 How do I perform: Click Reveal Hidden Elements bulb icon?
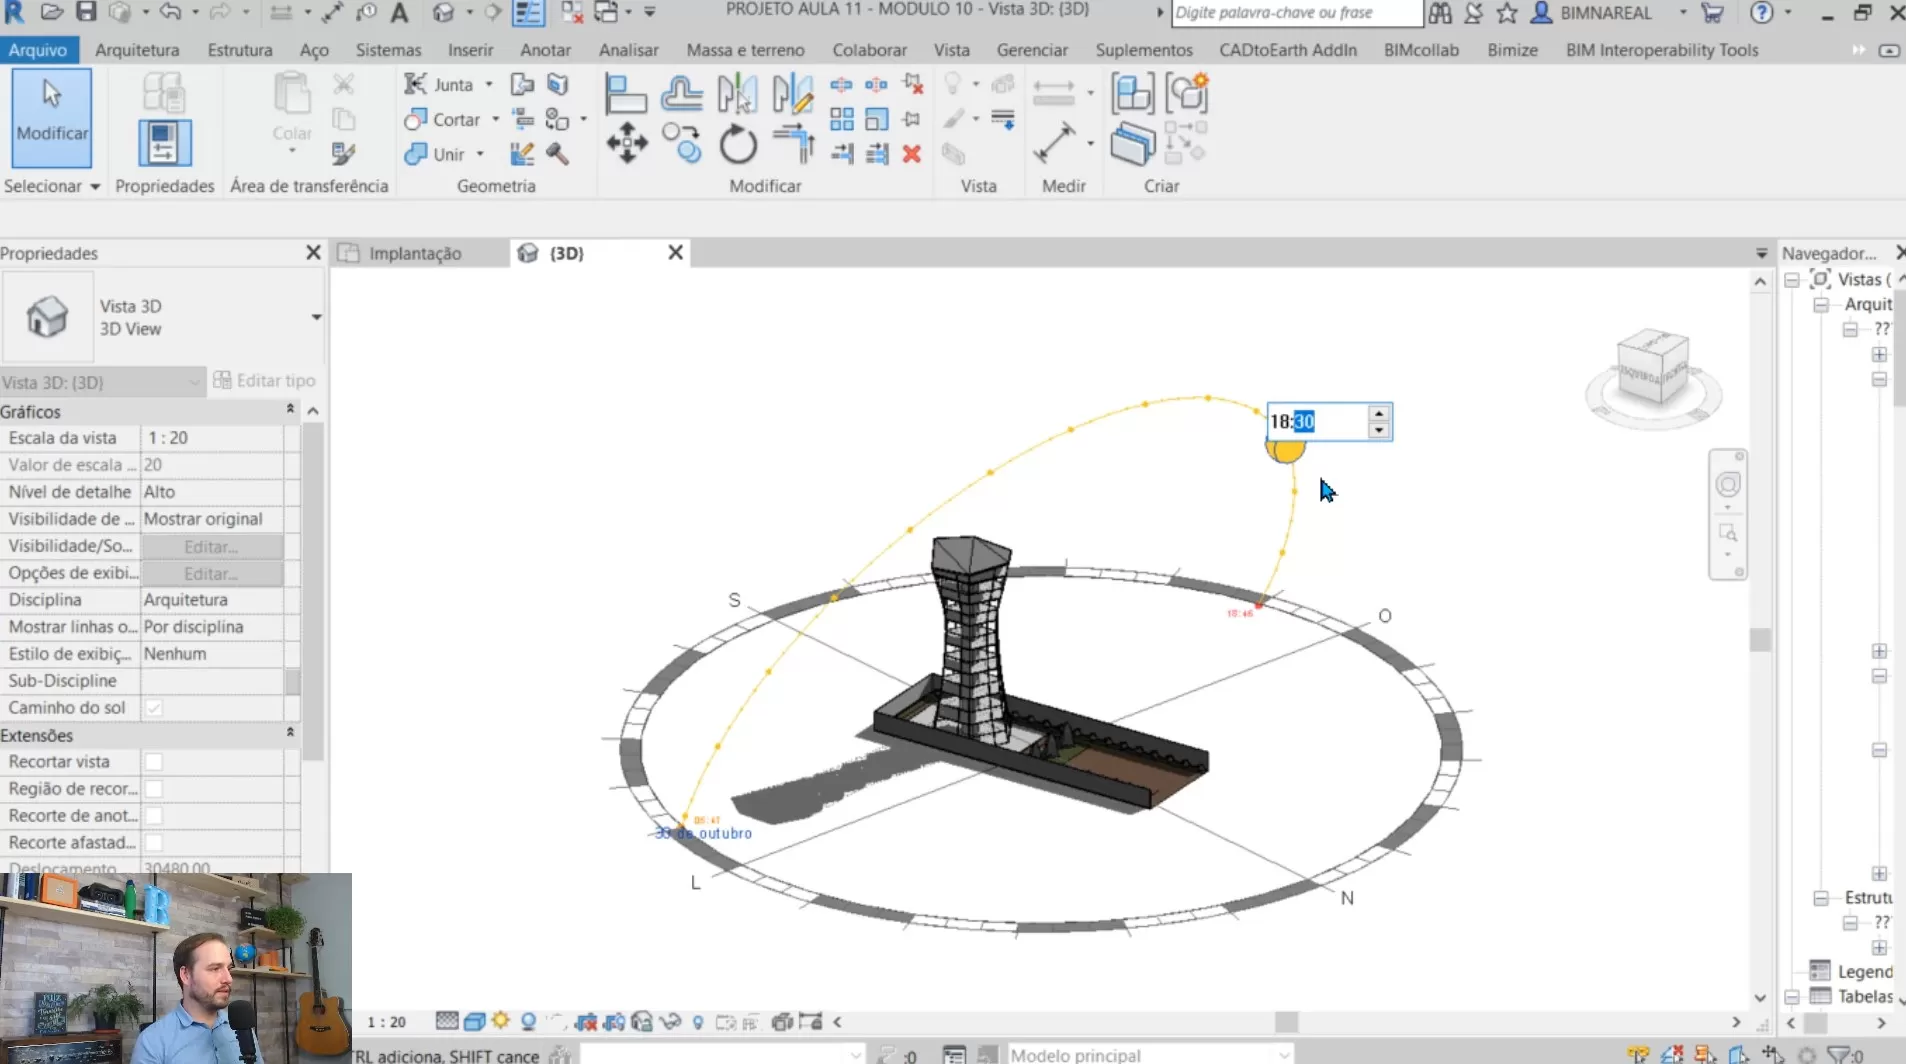pyautogui.click(x=698, y=1021)
